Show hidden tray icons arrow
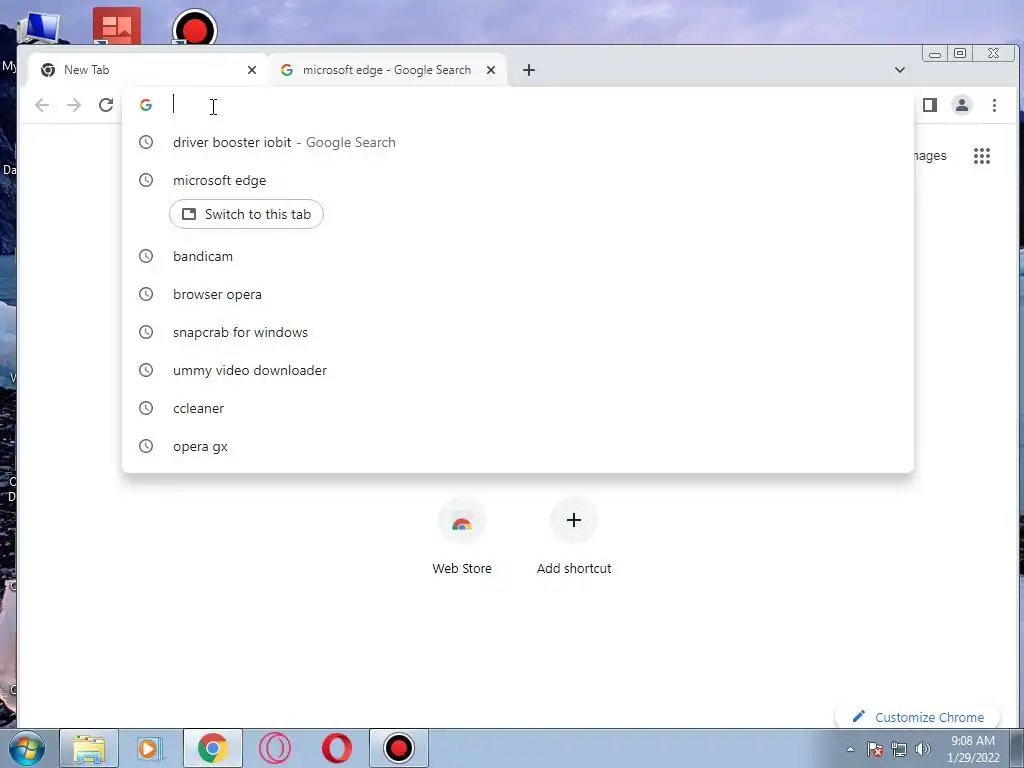The width and height of the screenshot is (1024, 768). click(850, 749)
